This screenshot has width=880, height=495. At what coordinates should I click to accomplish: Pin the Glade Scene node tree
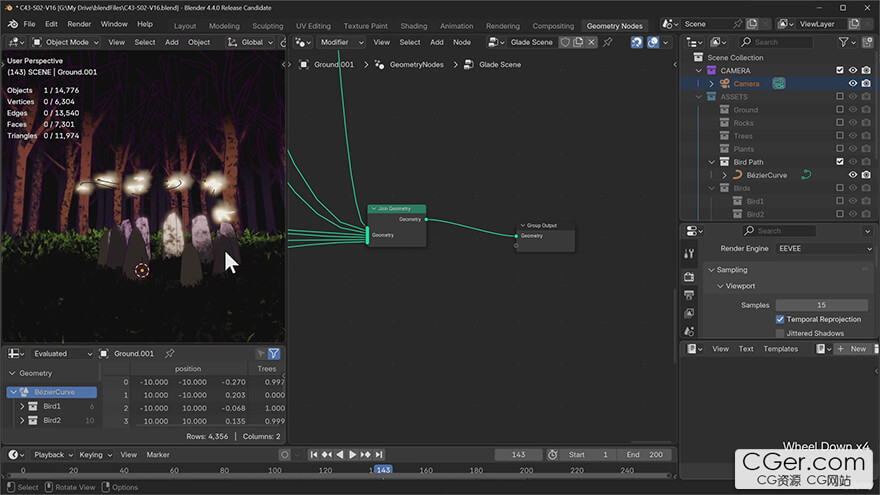click(x=607, y=42)
